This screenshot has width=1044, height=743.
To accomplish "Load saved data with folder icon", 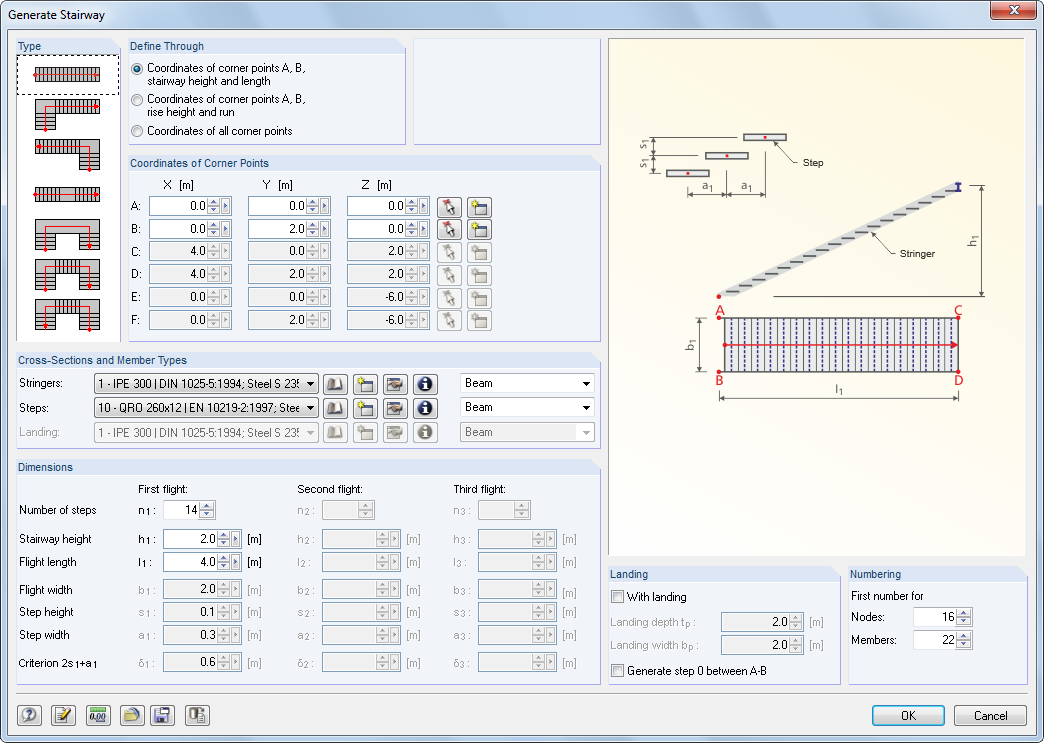I will coord(132,715).
